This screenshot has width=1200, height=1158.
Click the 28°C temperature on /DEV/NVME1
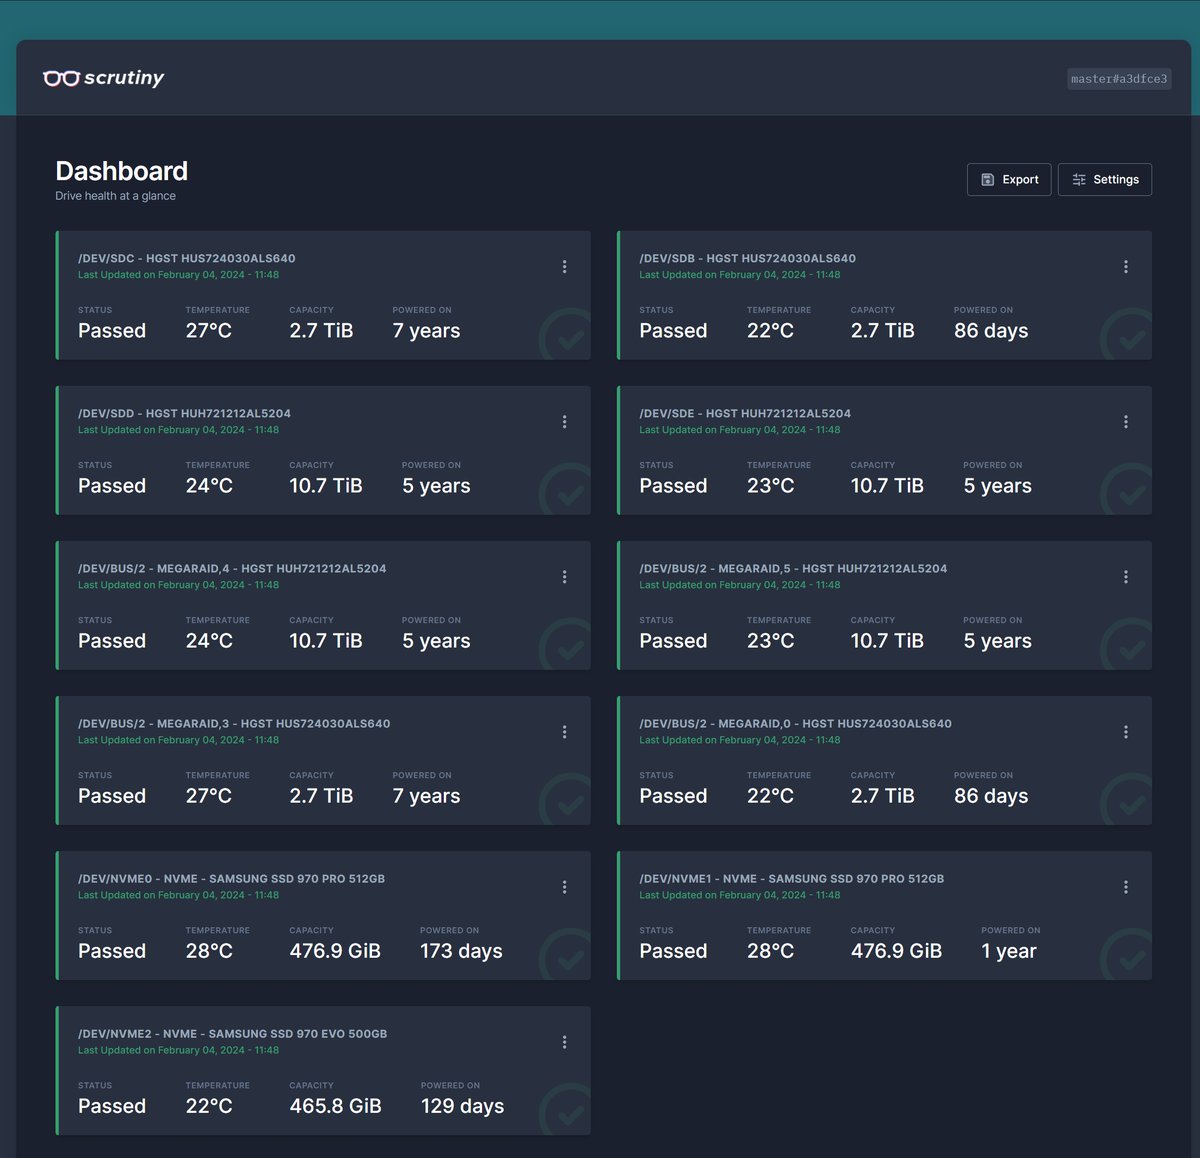coord(770,951)
